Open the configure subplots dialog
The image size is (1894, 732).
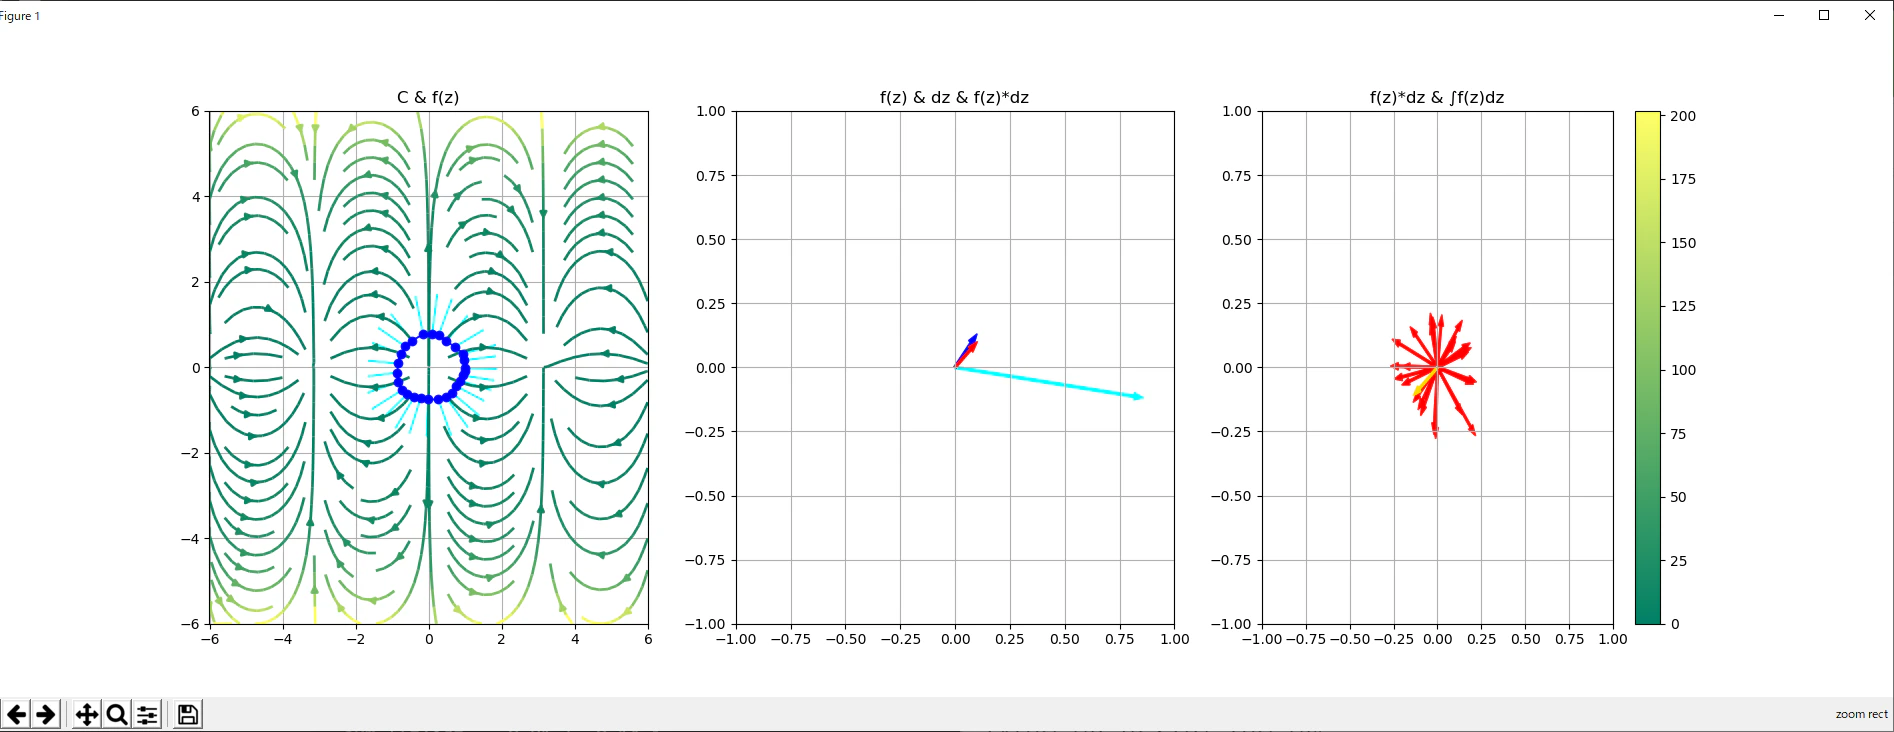(147, 714)
